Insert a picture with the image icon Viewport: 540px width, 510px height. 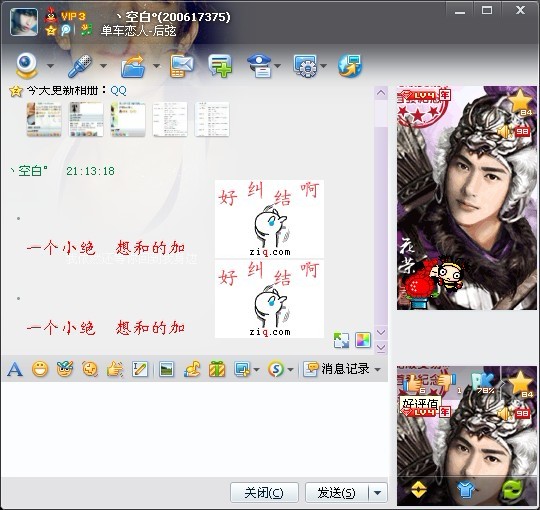pos(167,370)
